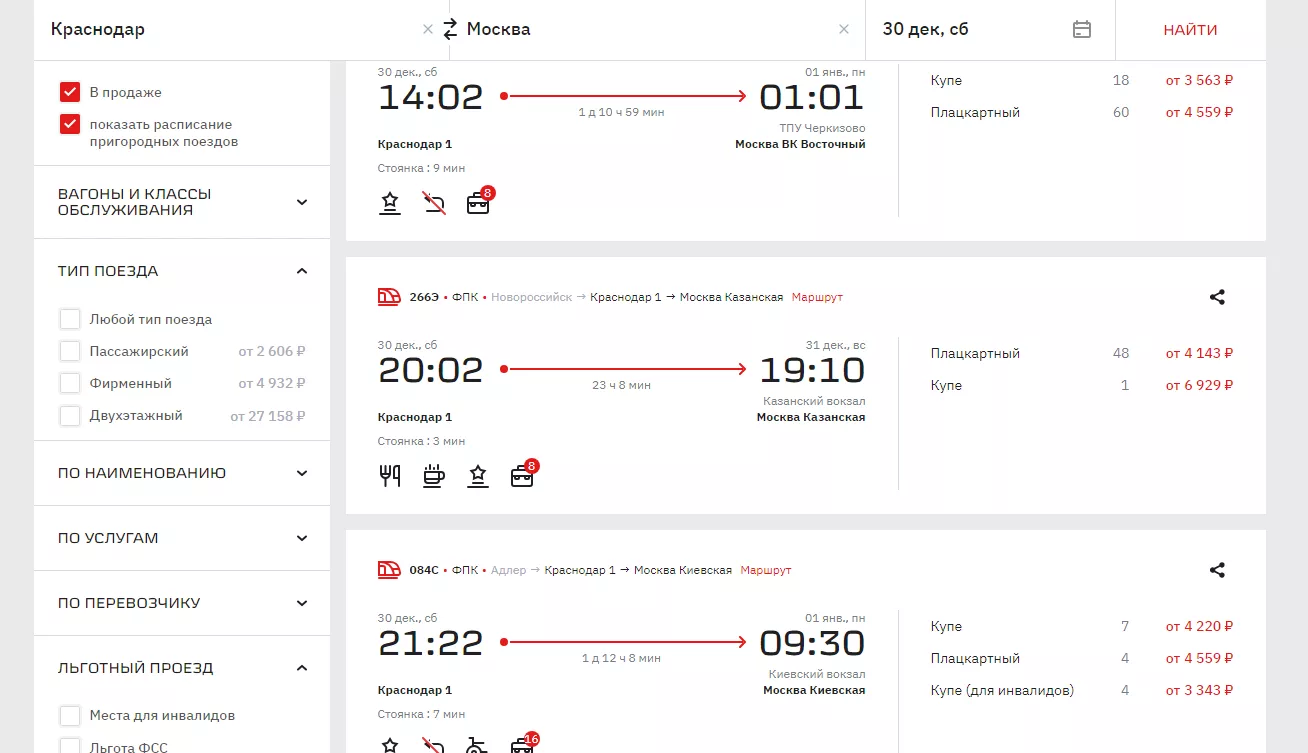
Task: Expand "Вагоны и классы обслуживания" section
Action: point(302,202)
